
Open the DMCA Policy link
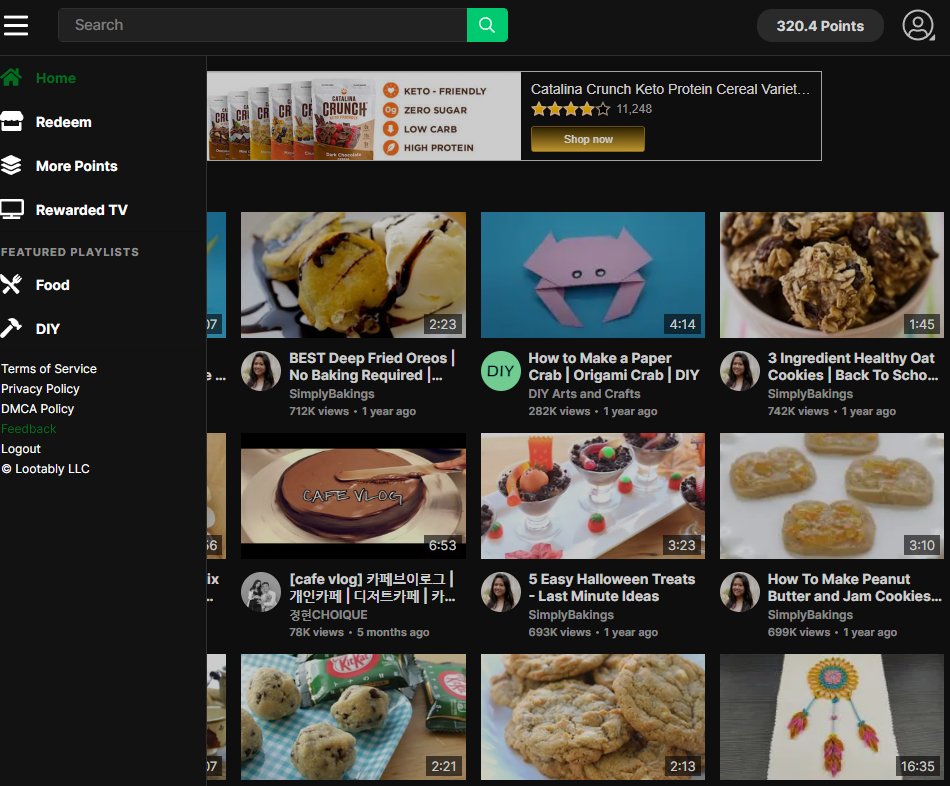38,409
